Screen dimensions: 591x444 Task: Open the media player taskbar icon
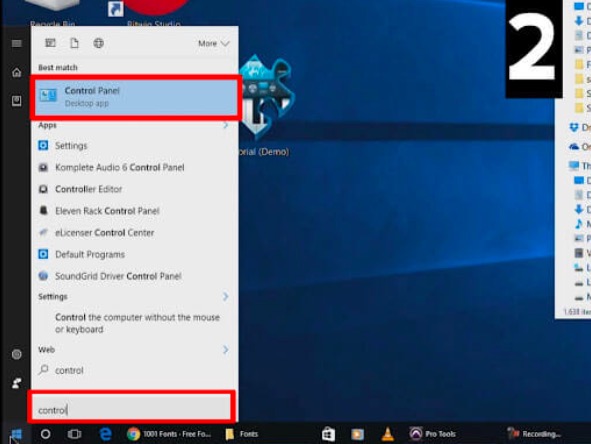pyautogui.click(x=357, y=434)
